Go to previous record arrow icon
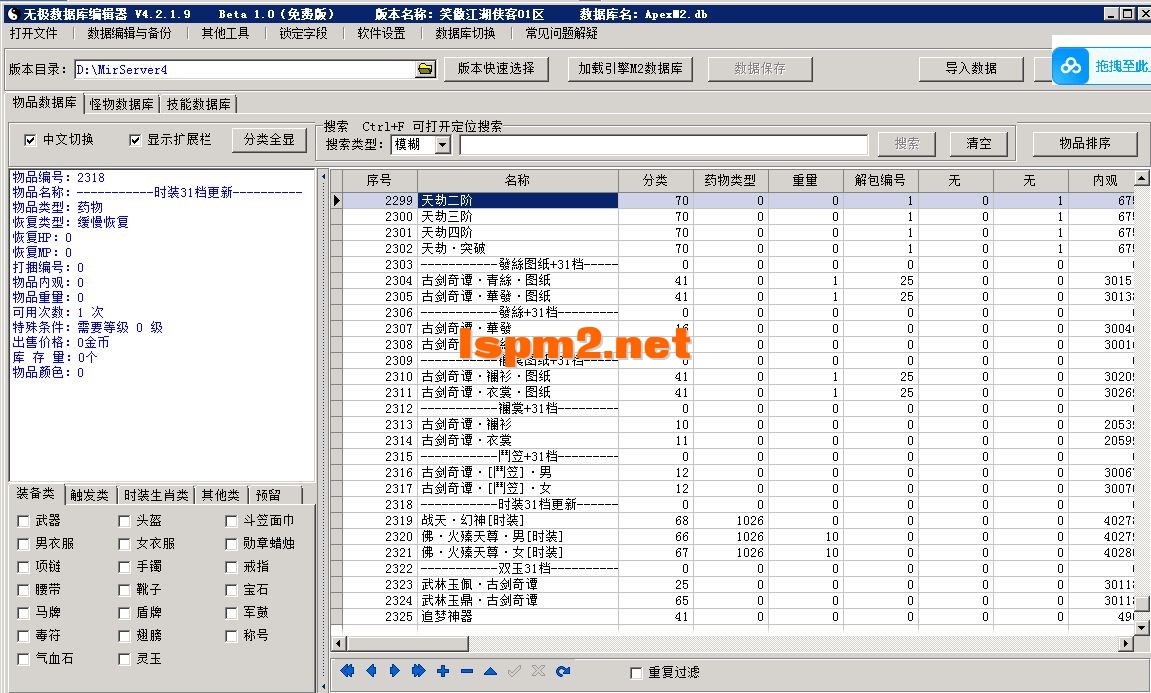Viewport: 1151px width, 693px height. 371,672
